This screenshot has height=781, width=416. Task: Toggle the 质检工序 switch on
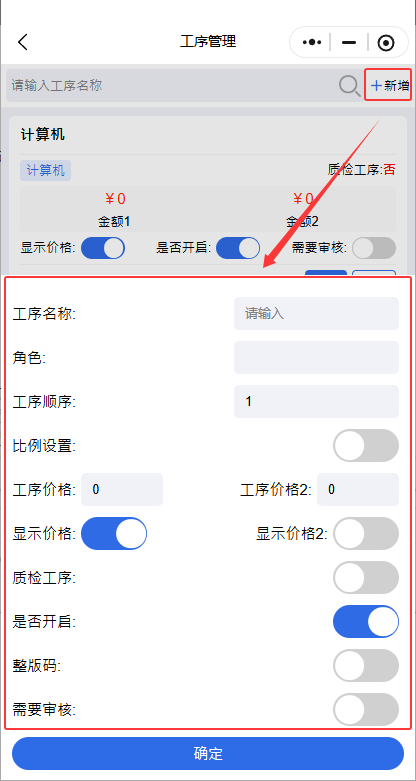click(x=366, y=577)
